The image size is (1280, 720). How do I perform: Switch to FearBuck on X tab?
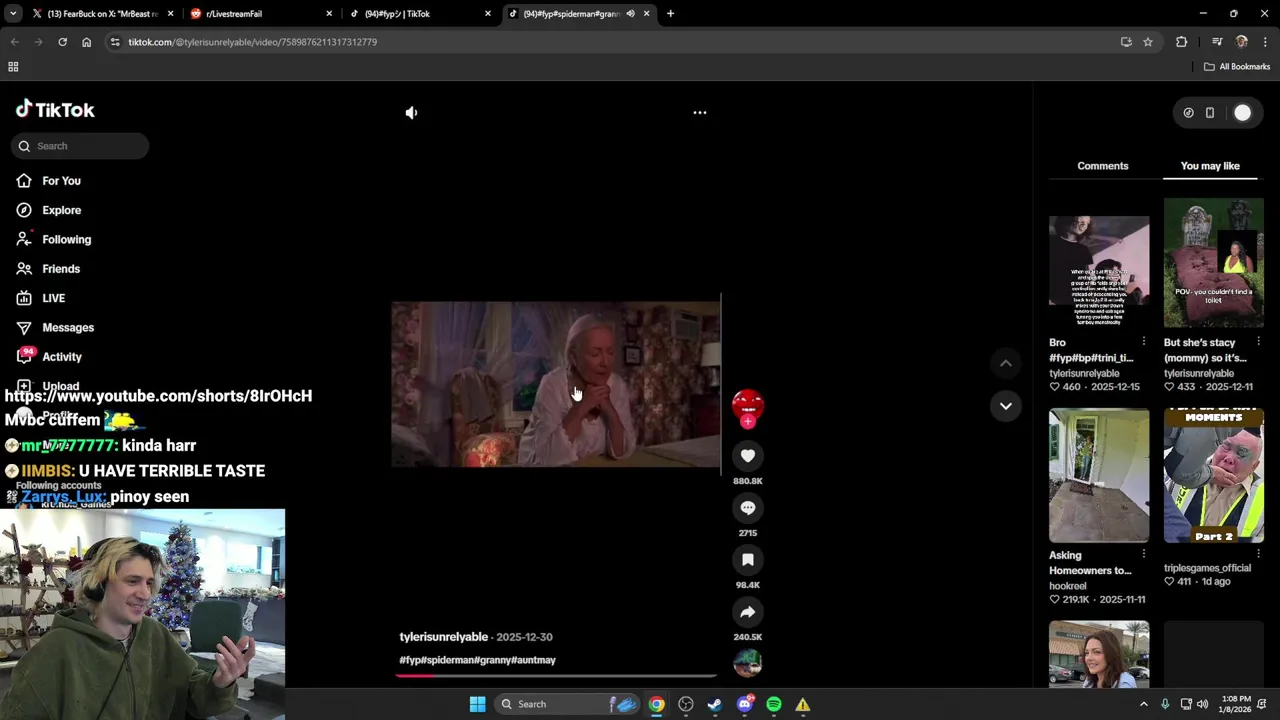tap(101, 14)
